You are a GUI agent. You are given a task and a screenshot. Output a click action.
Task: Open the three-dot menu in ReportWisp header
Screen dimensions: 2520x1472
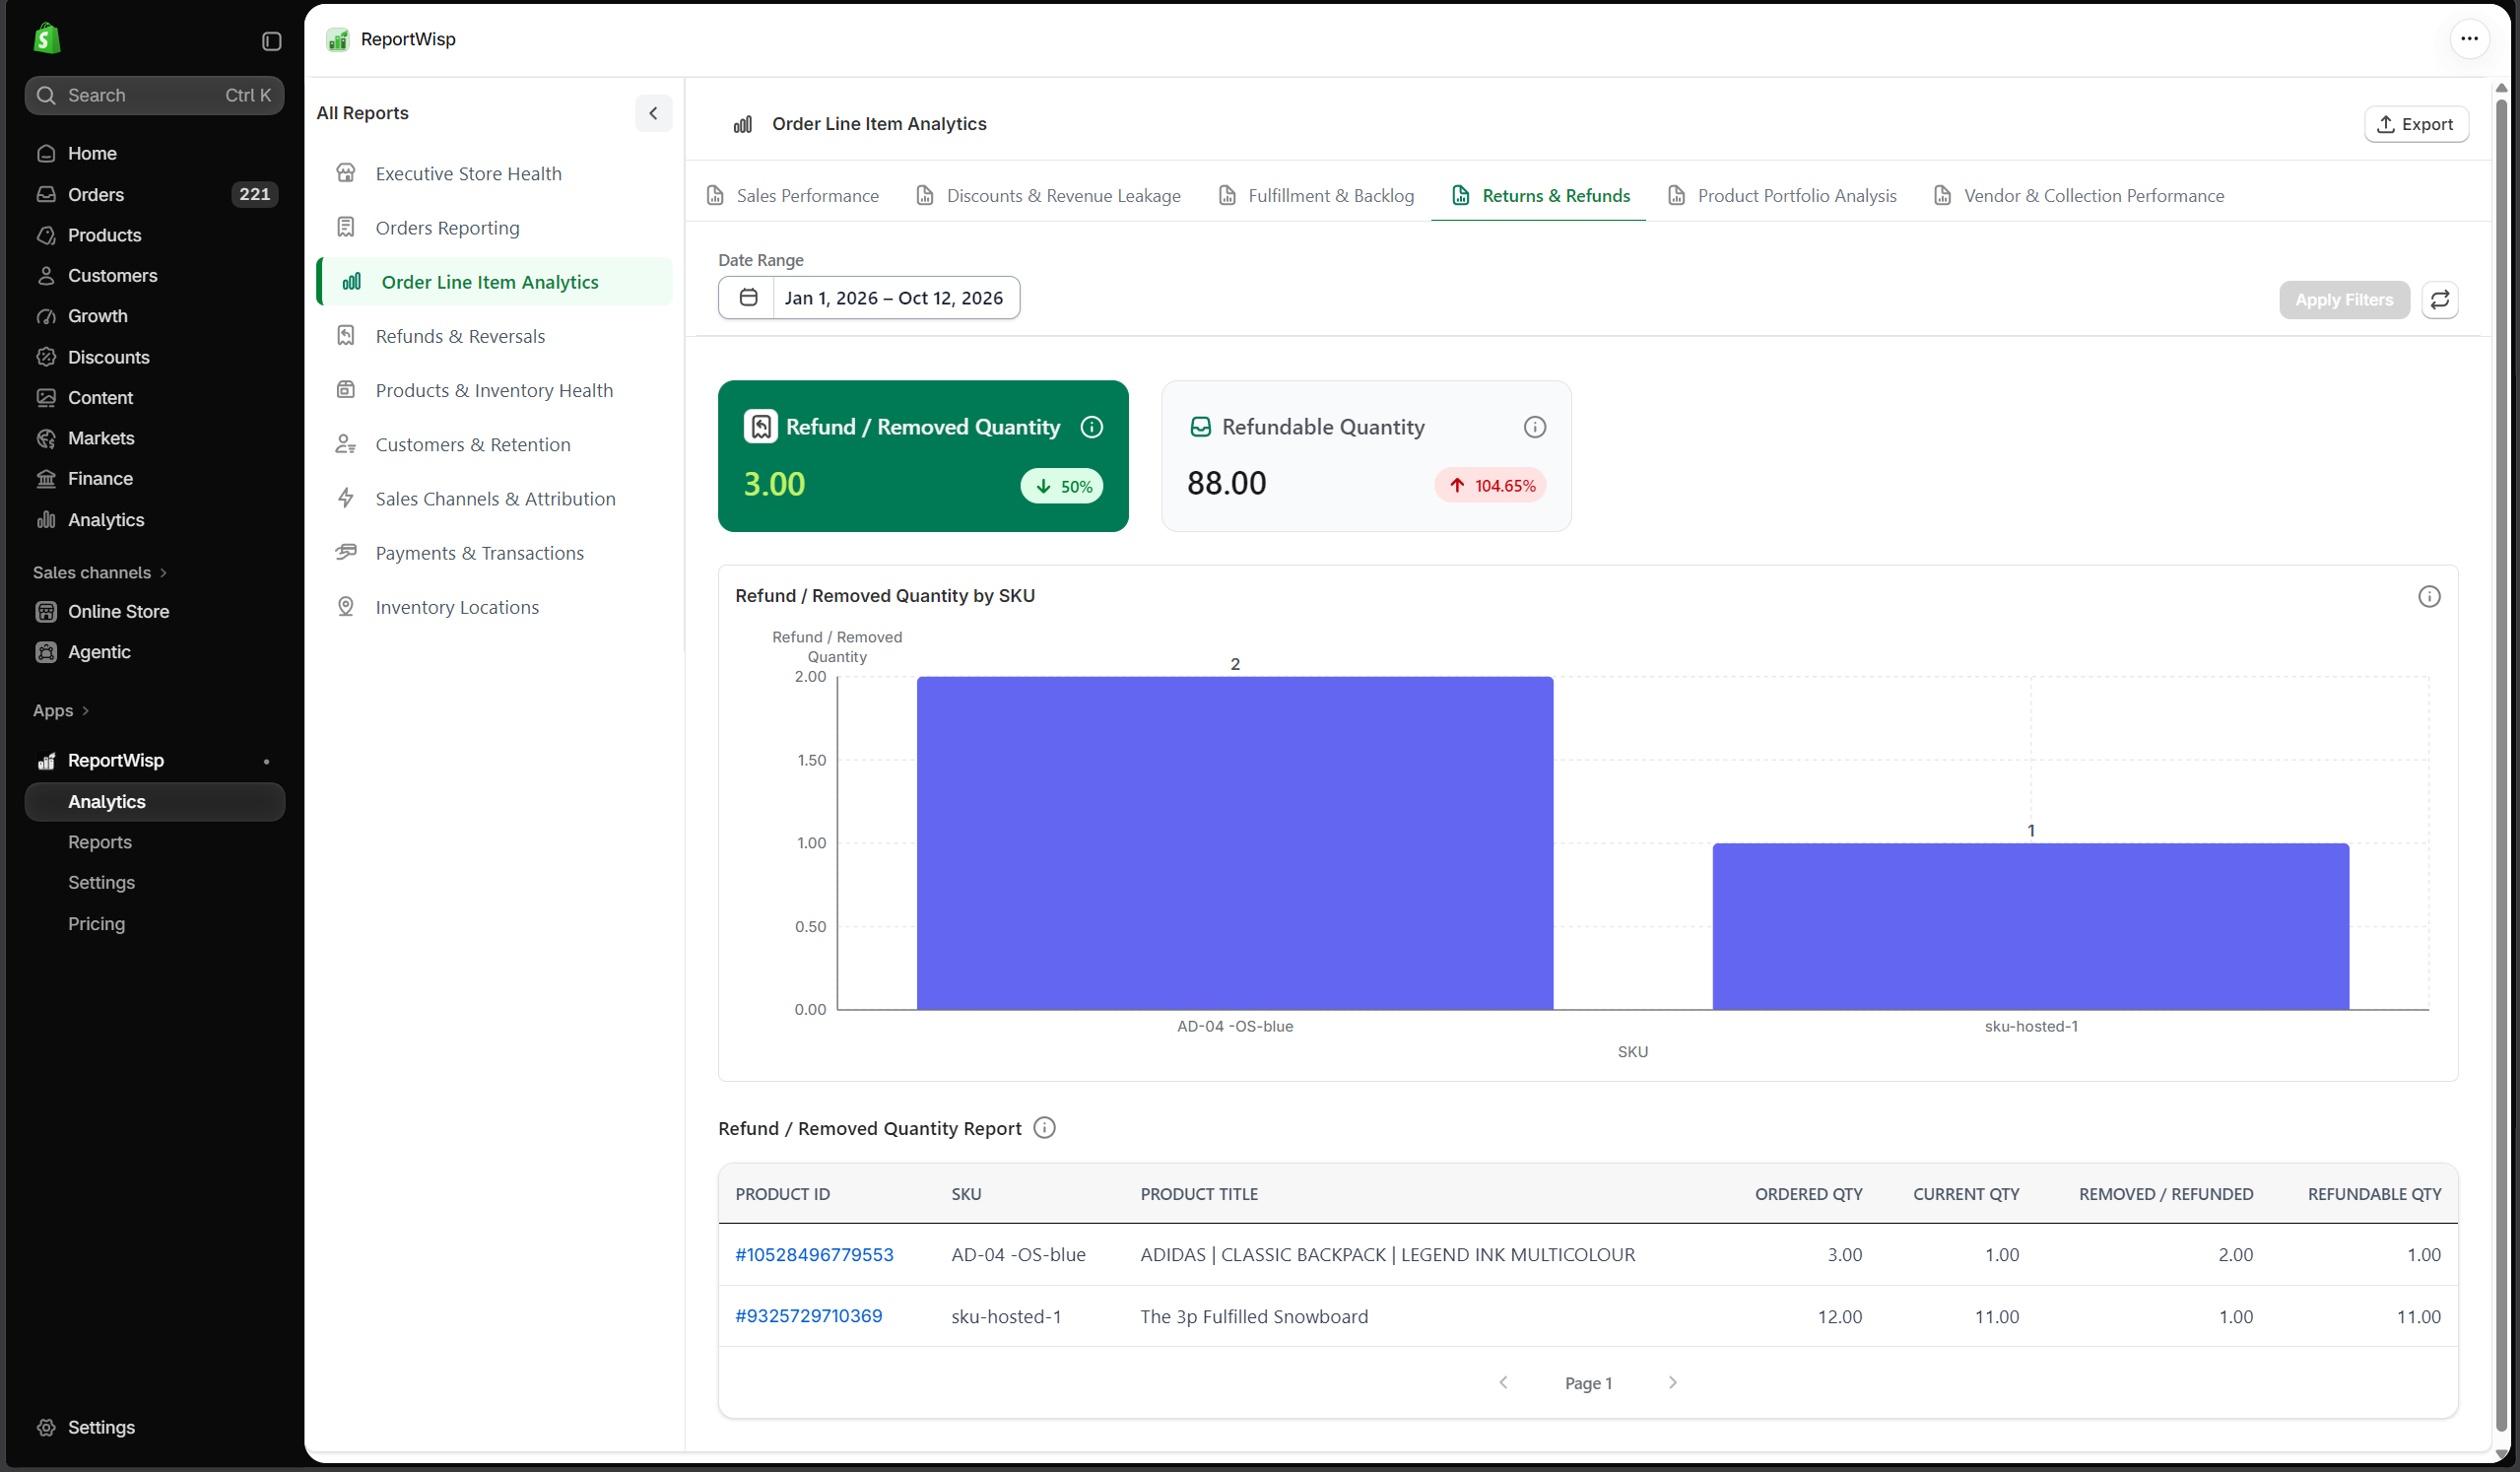click(x=2469, y=39)
